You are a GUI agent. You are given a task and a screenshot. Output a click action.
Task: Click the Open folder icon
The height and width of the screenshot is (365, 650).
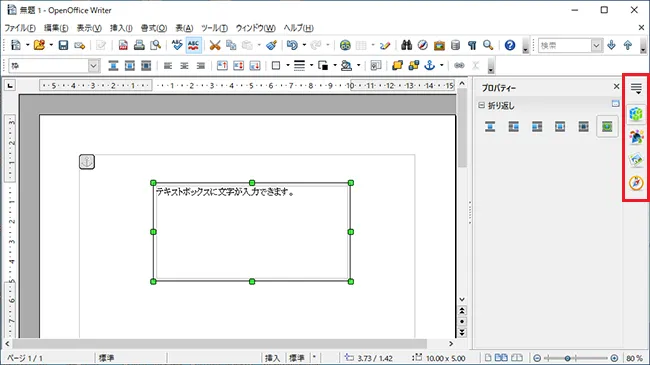[39, 45]
